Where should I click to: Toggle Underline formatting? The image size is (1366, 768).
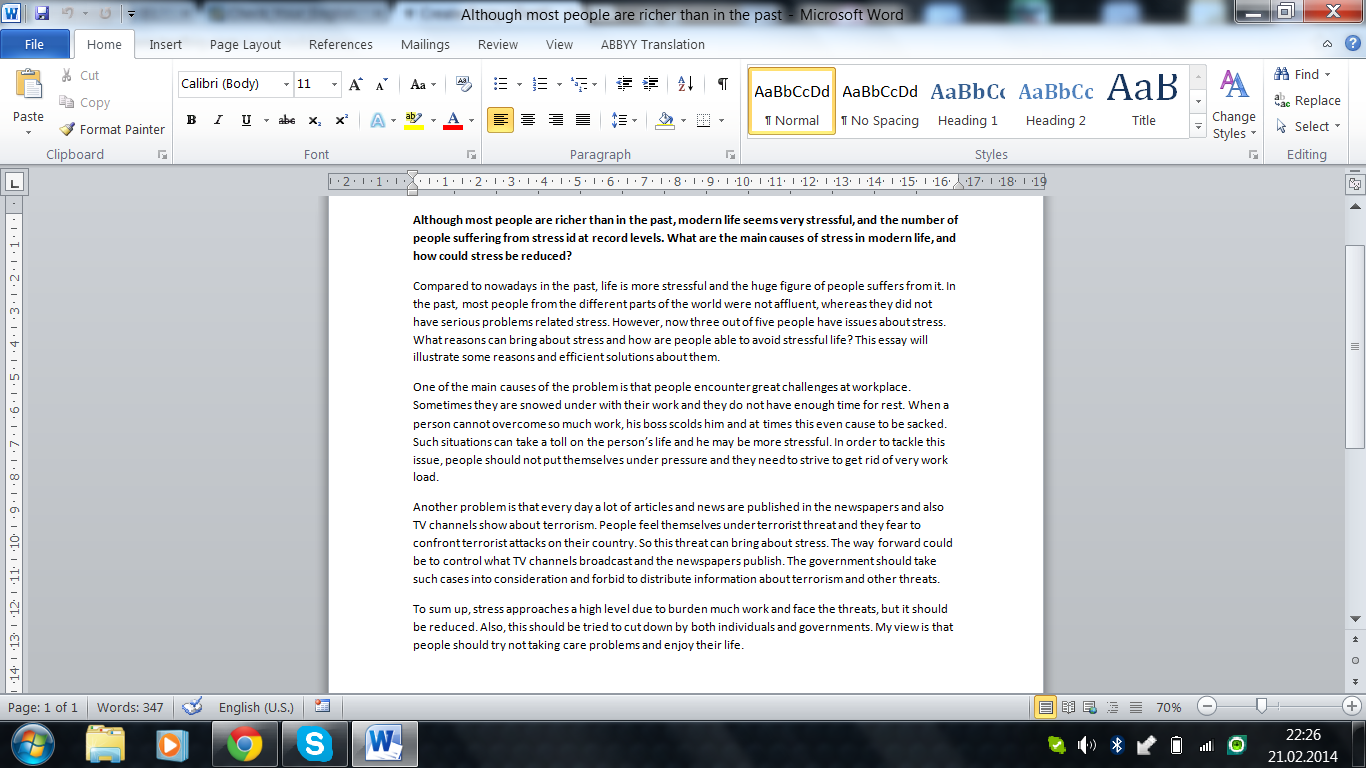click(x=246, y=120)
